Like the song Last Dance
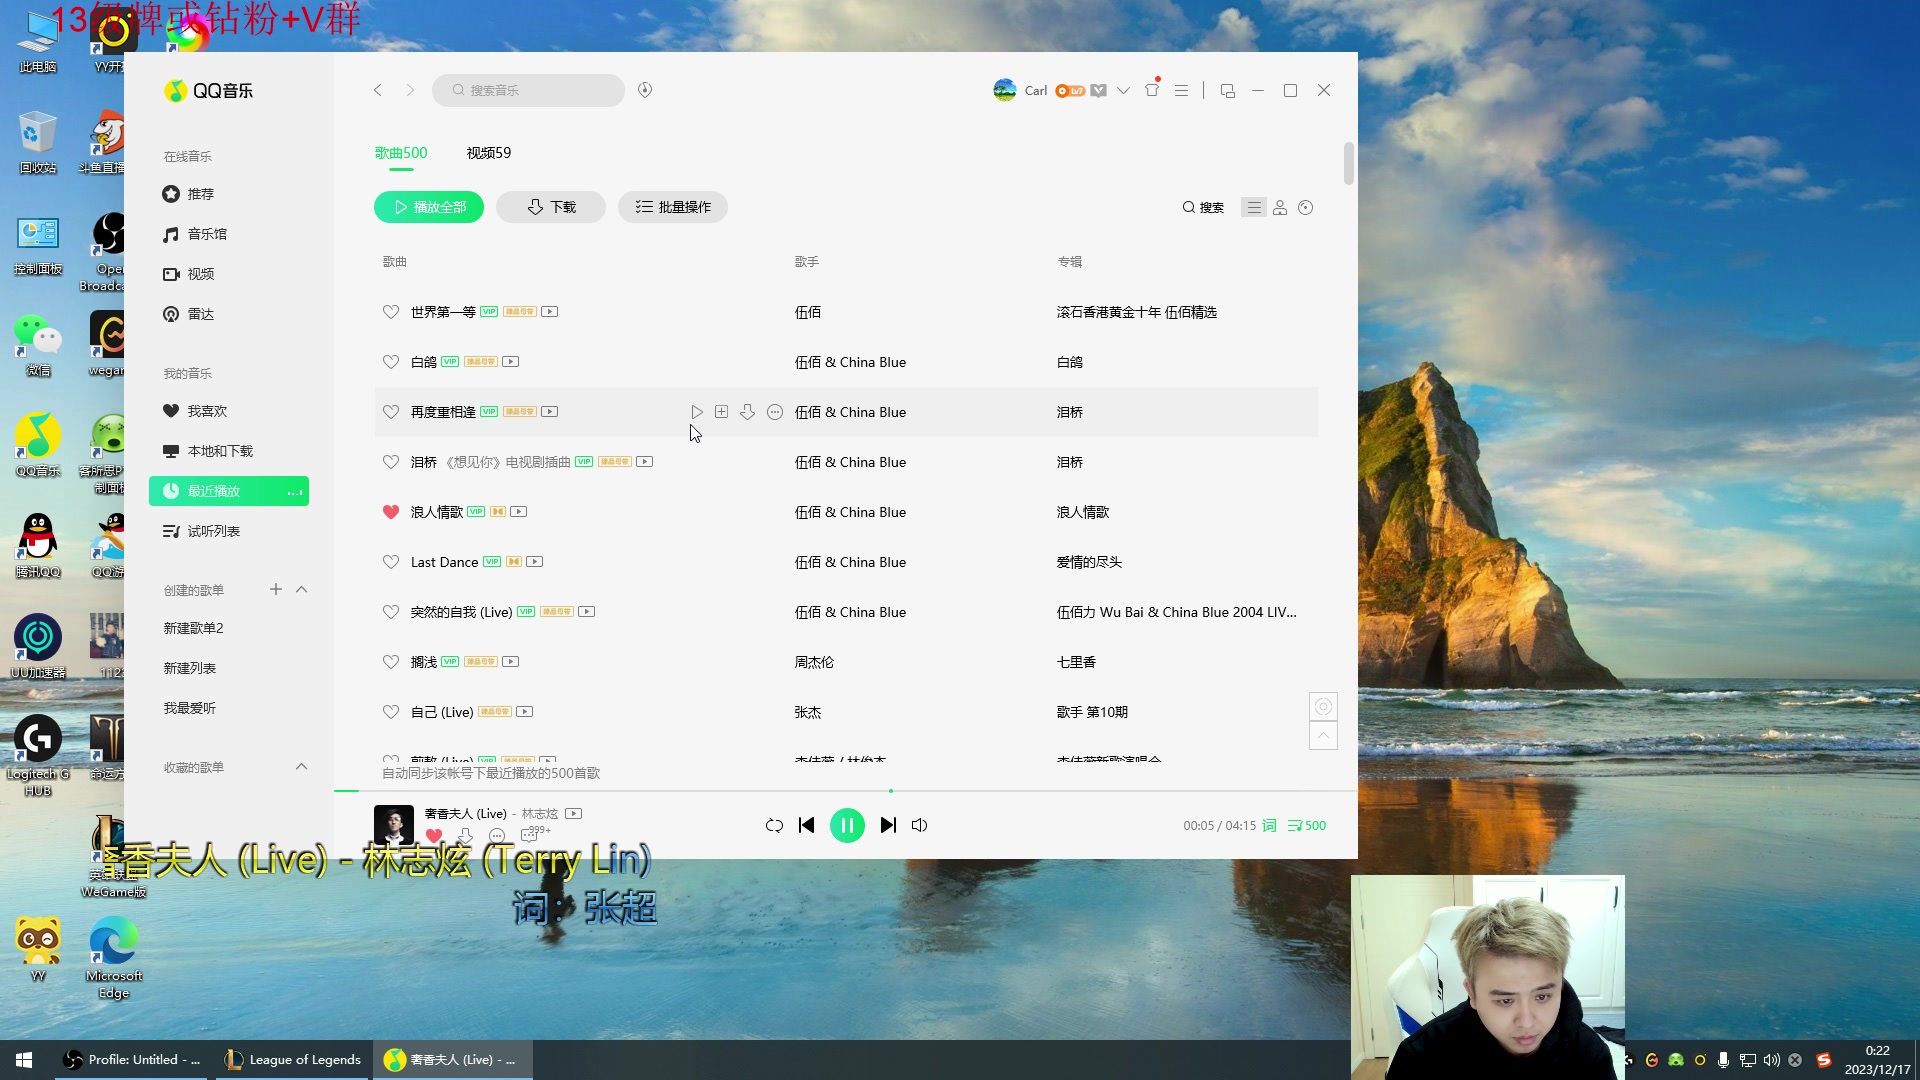1920x1080 pixels. pos(391,562)
